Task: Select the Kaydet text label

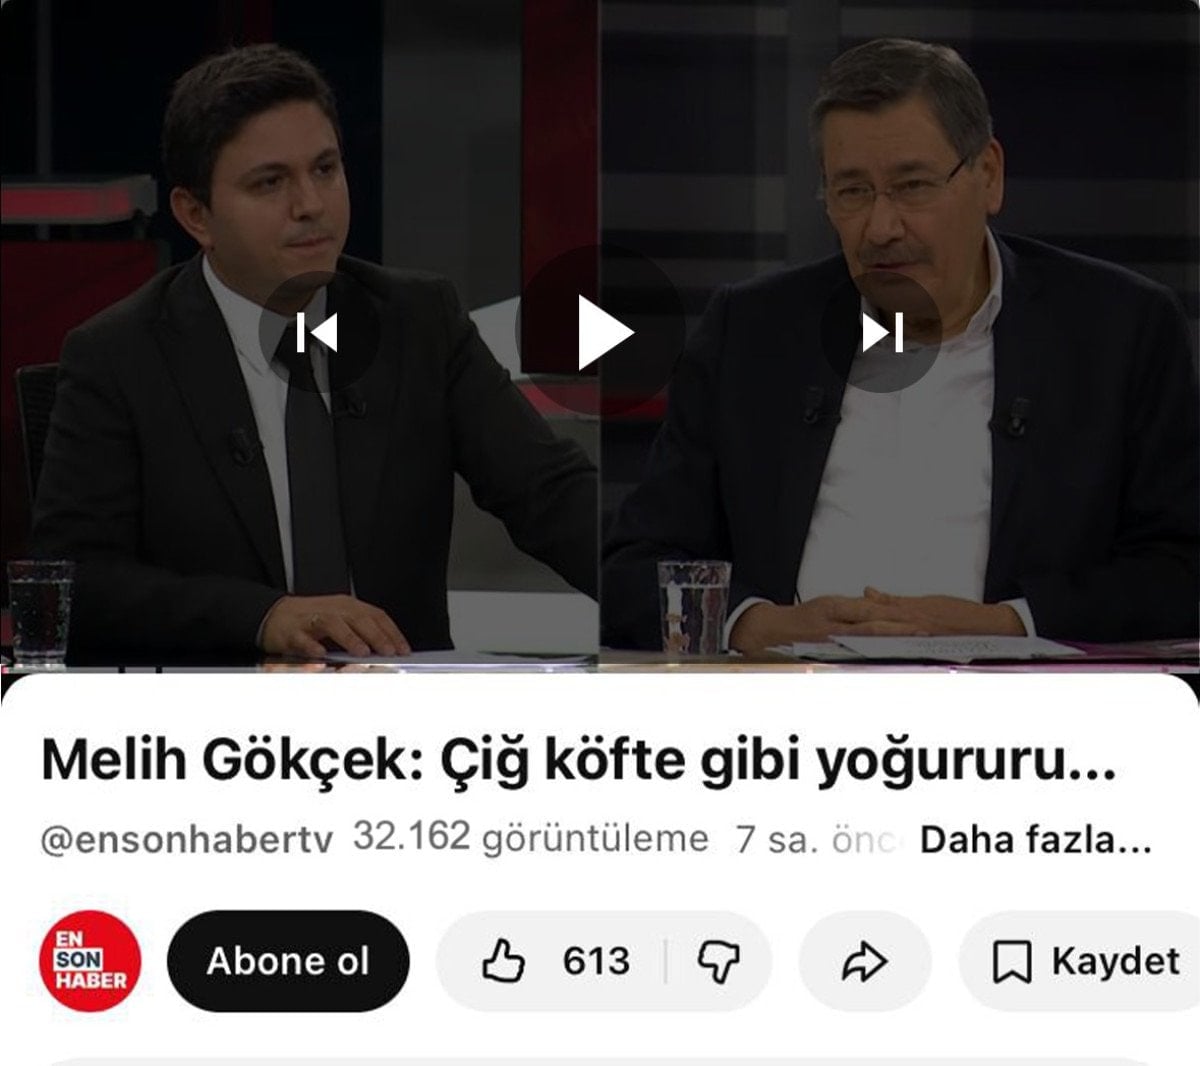Action: click(x=1115, y=961)
